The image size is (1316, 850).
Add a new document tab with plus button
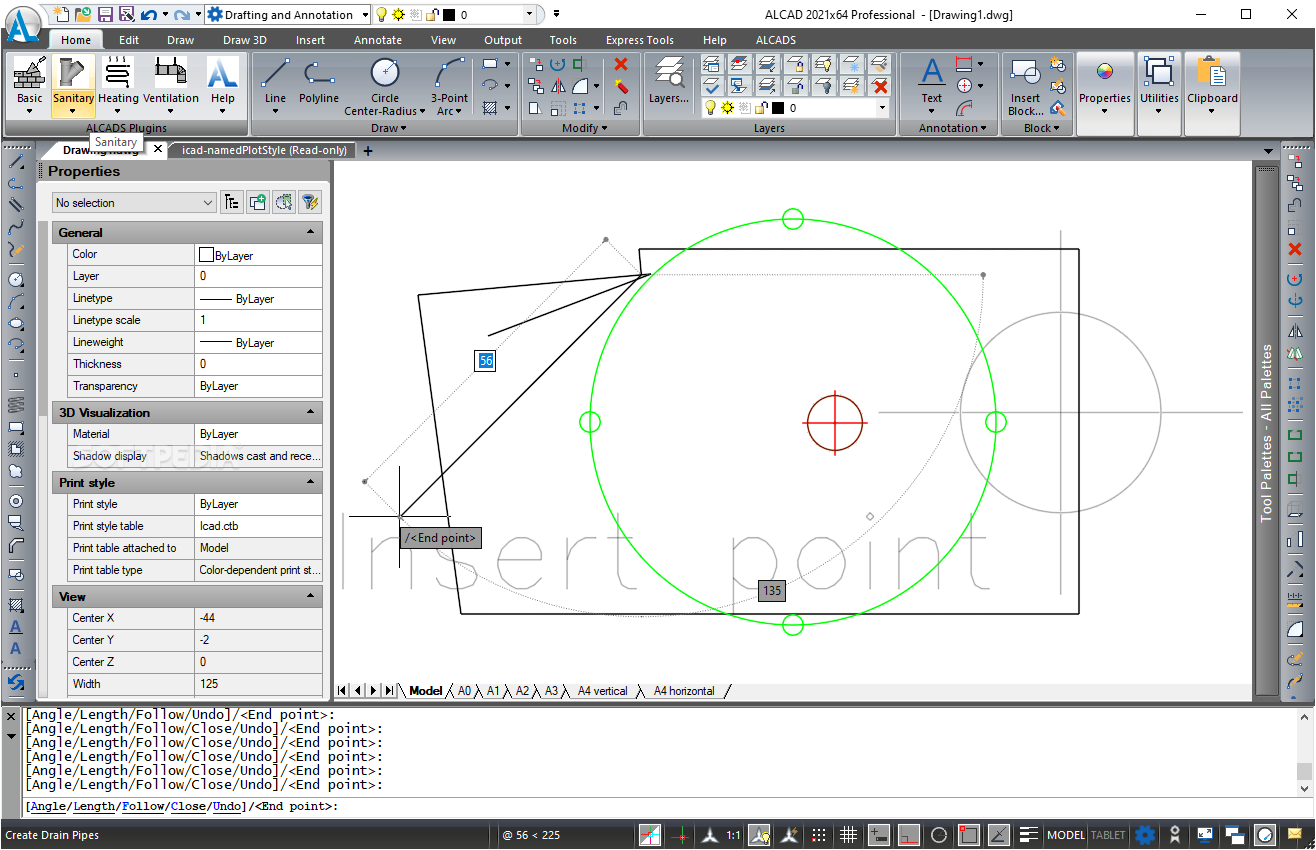coord(368,151)
